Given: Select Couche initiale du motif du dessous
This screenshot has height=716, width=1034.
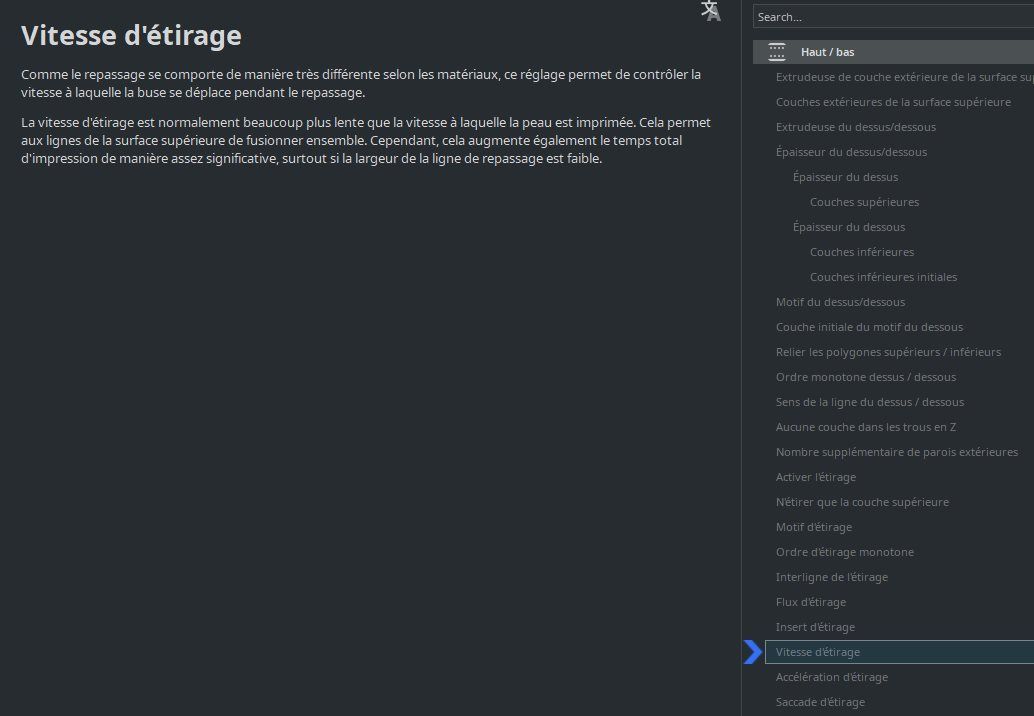Looking at the screenshot, I should click(x=869, y=328).
